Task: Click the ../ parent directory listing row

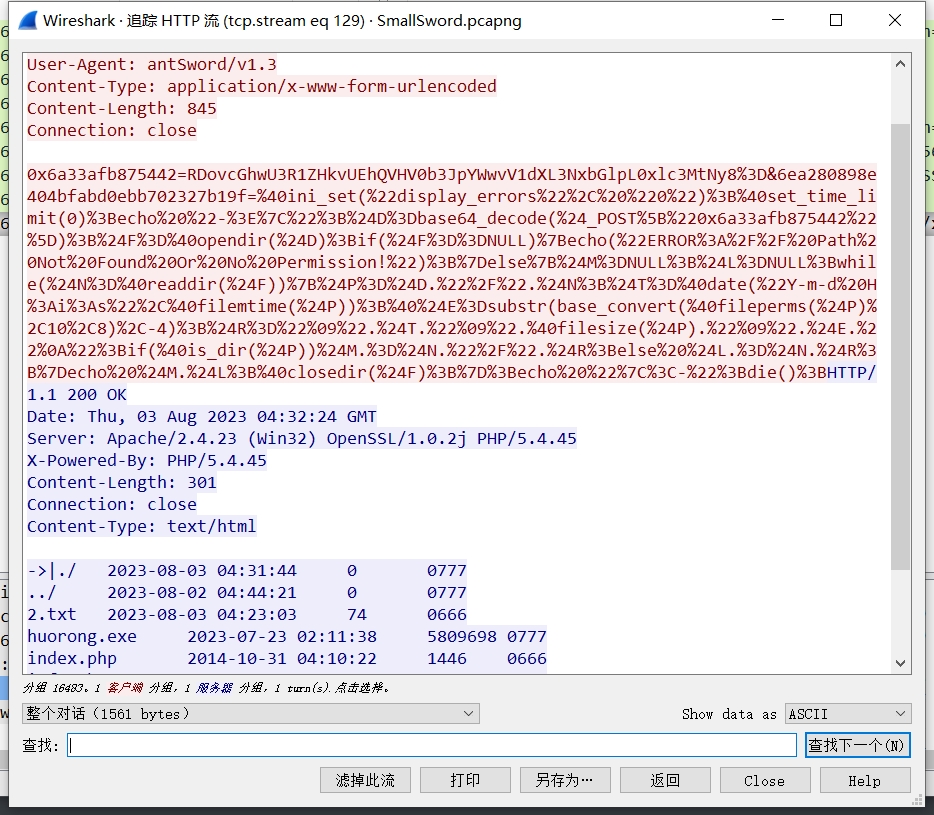Action: click(247, 592)
